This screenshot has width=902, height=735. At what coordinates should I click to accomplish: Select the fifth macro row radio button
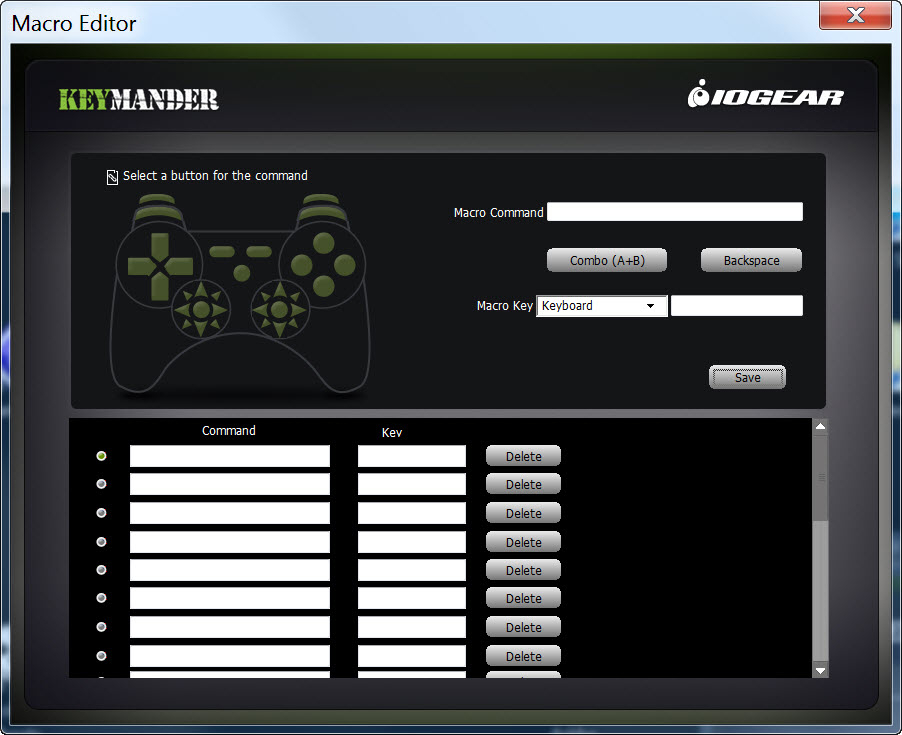coord(101,569)
